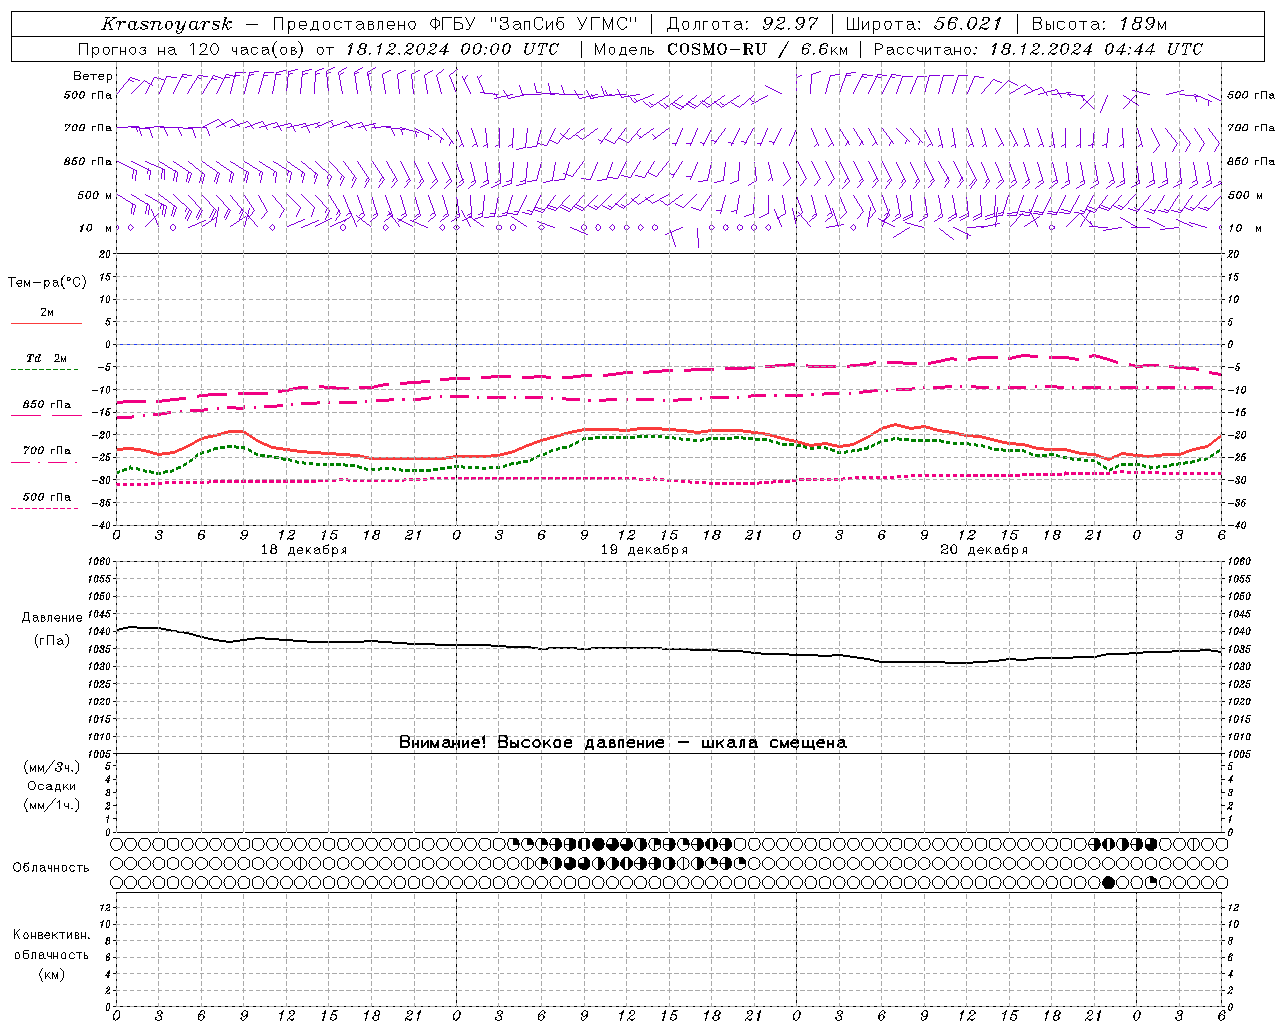The height and width of the screenshot is (1024, 1280).
Task: Click the left 10 м wind level label
Action: pos(95,228)
